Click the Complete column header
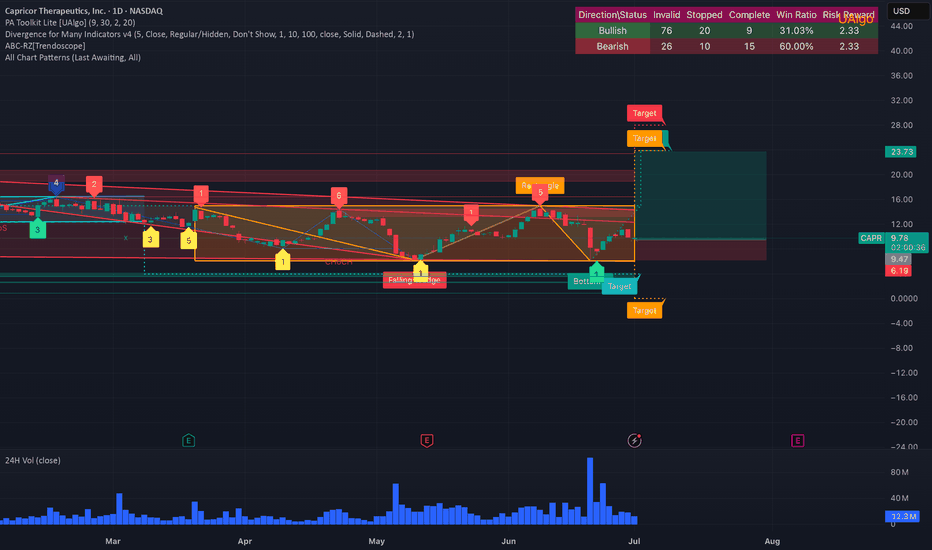 tap(749, 15)
